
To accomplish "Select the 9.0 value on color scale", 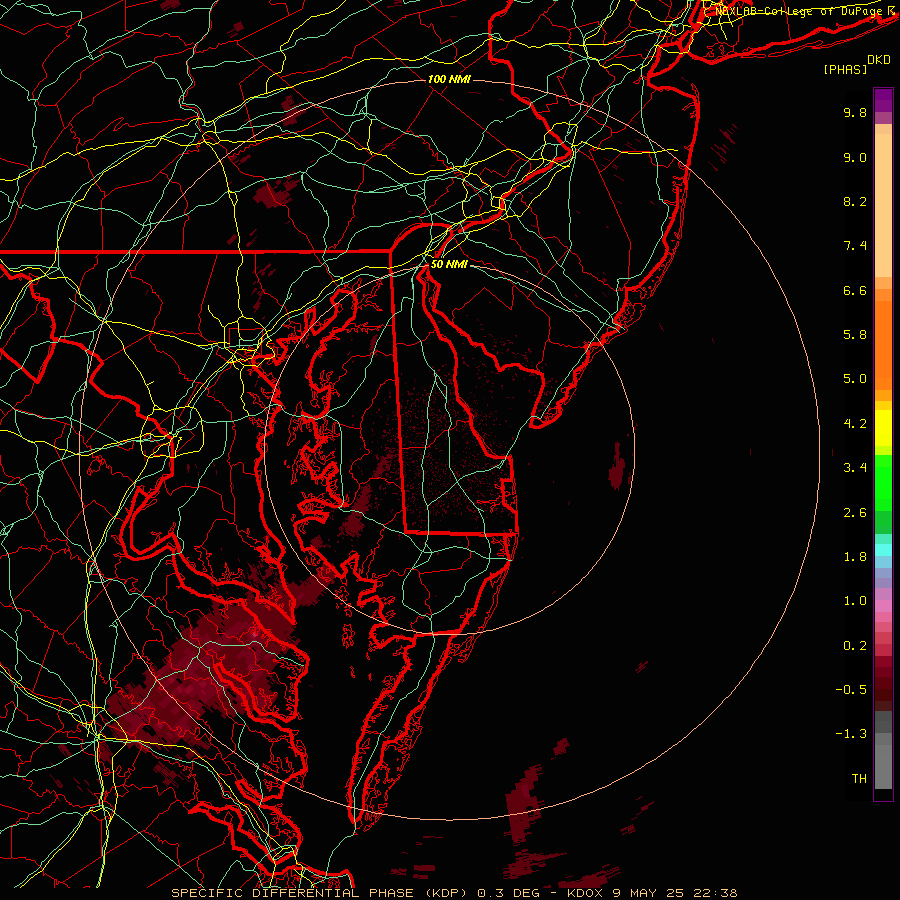I will click(855, 157).
